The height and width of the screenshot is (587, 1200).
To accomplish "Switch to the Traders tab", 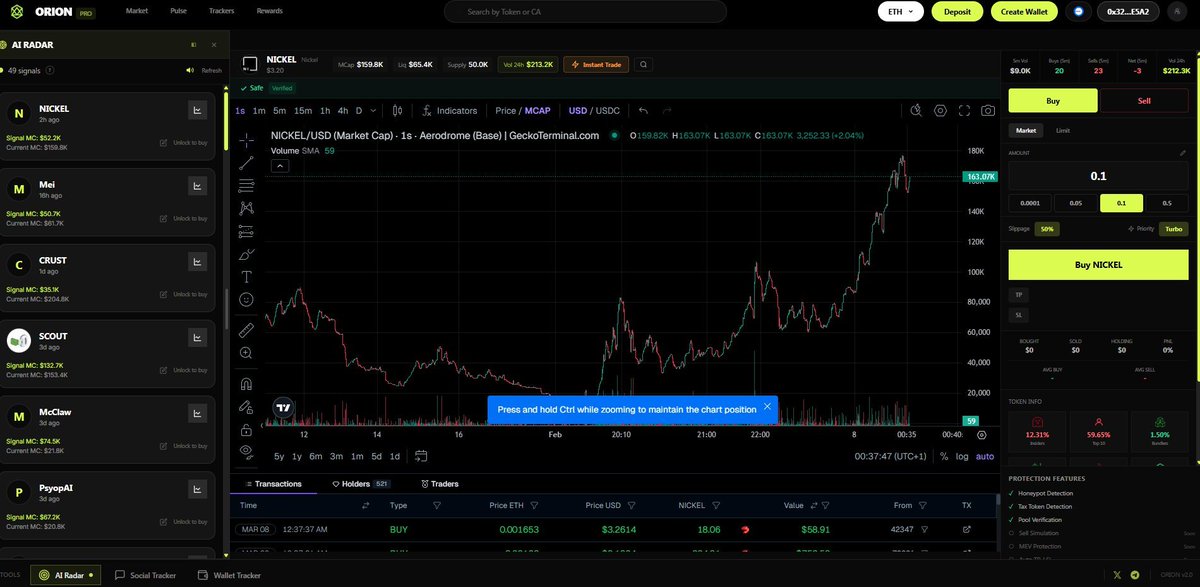I will click(x=440, y=484).
